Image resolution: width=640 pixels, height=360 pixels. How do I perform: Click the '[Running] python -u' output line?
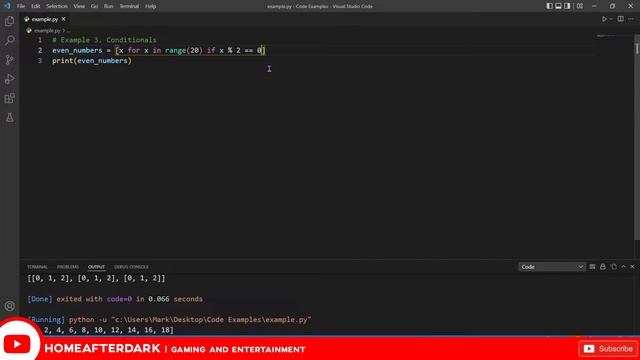point(169,320)
